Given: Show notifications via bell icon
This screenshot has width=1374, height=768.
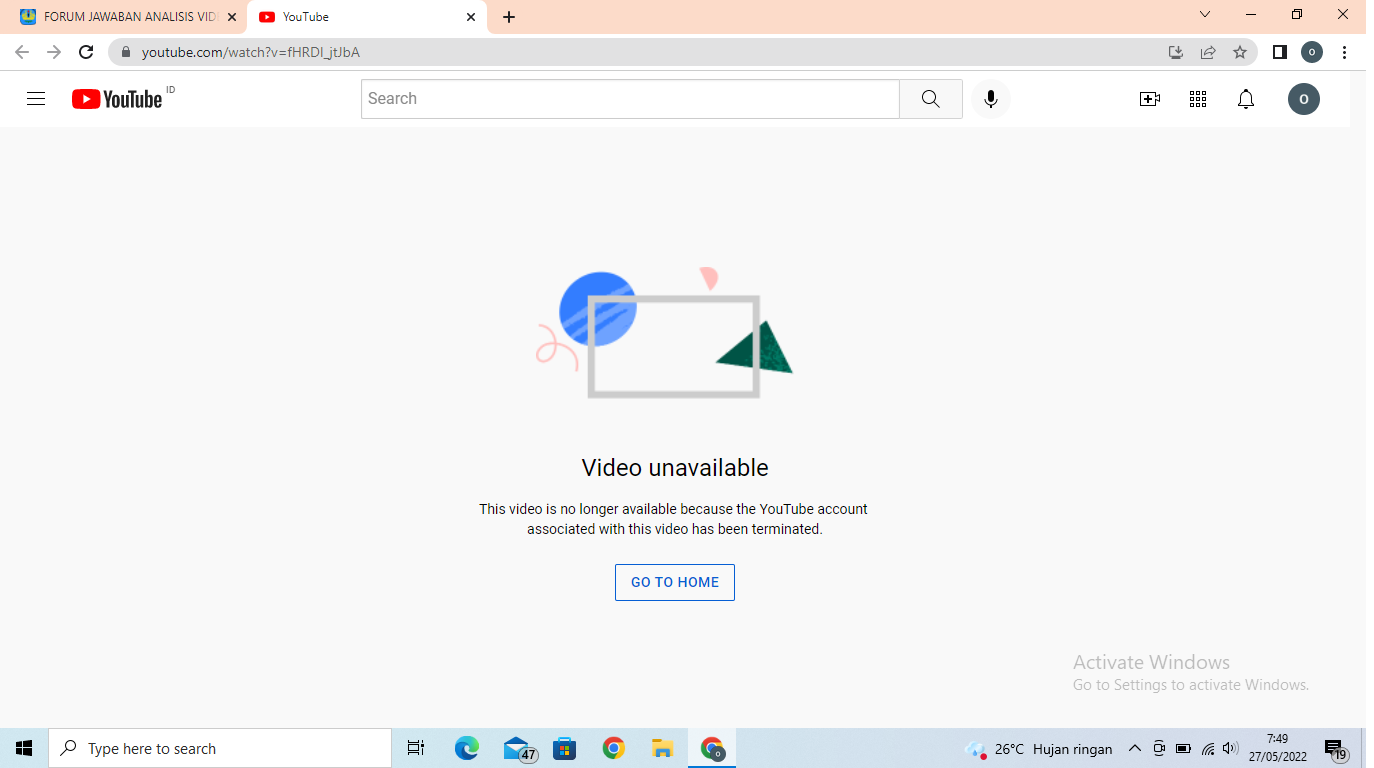Looking at the screenshot, I should [1245, 99].
